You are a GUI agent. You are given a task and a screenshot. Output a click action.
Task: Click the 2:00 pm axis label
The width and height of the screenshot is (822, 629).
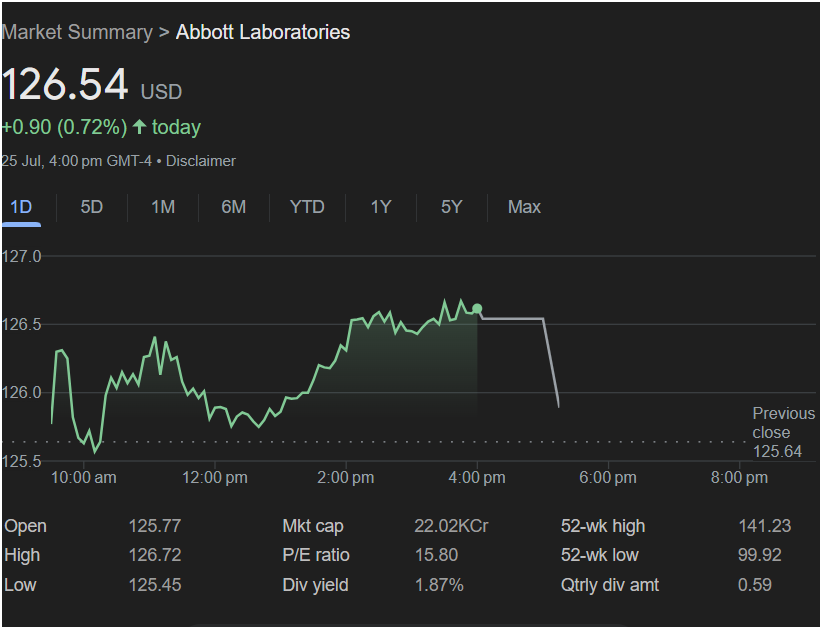pyautogui.click(x=346, y=478)
